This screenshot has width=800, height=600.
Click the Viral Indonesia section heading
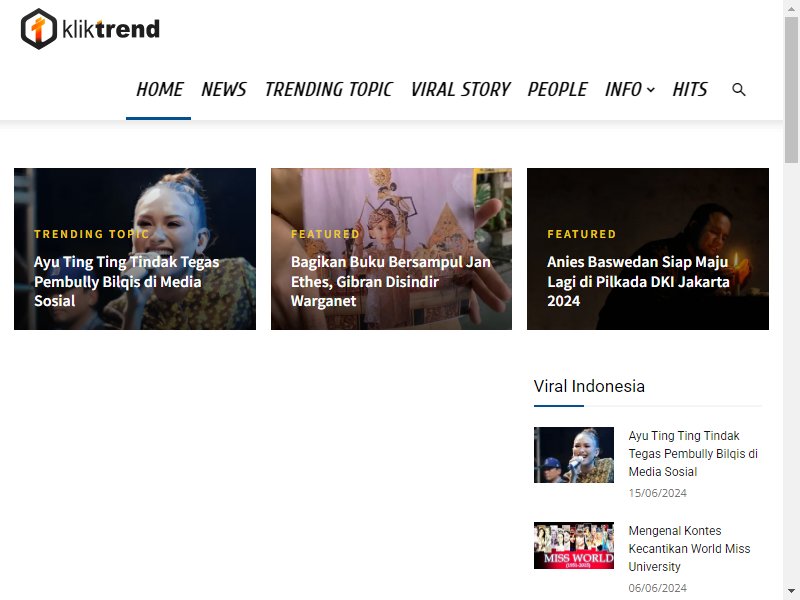click(589, 386)
